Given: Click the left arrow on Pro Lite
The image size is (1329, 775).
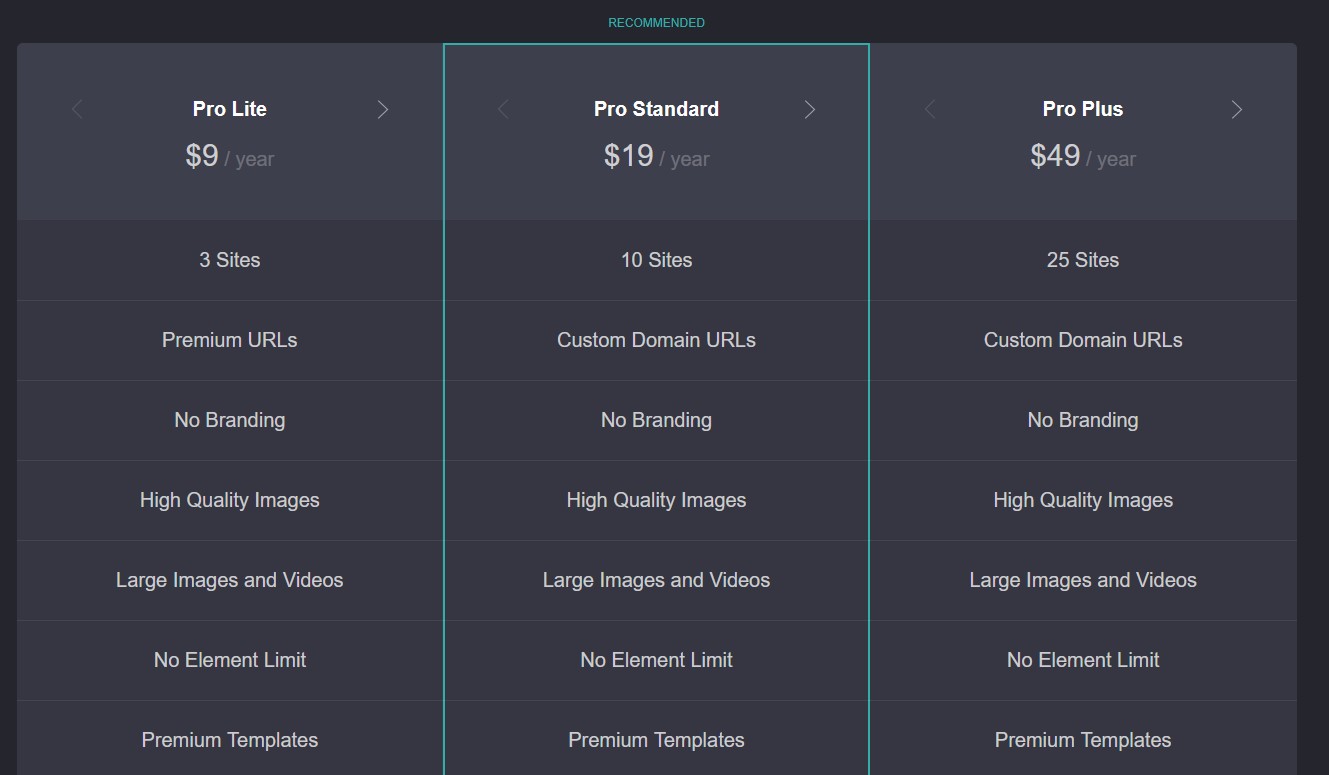Looking at the screenshot, I should pos(77,109).
